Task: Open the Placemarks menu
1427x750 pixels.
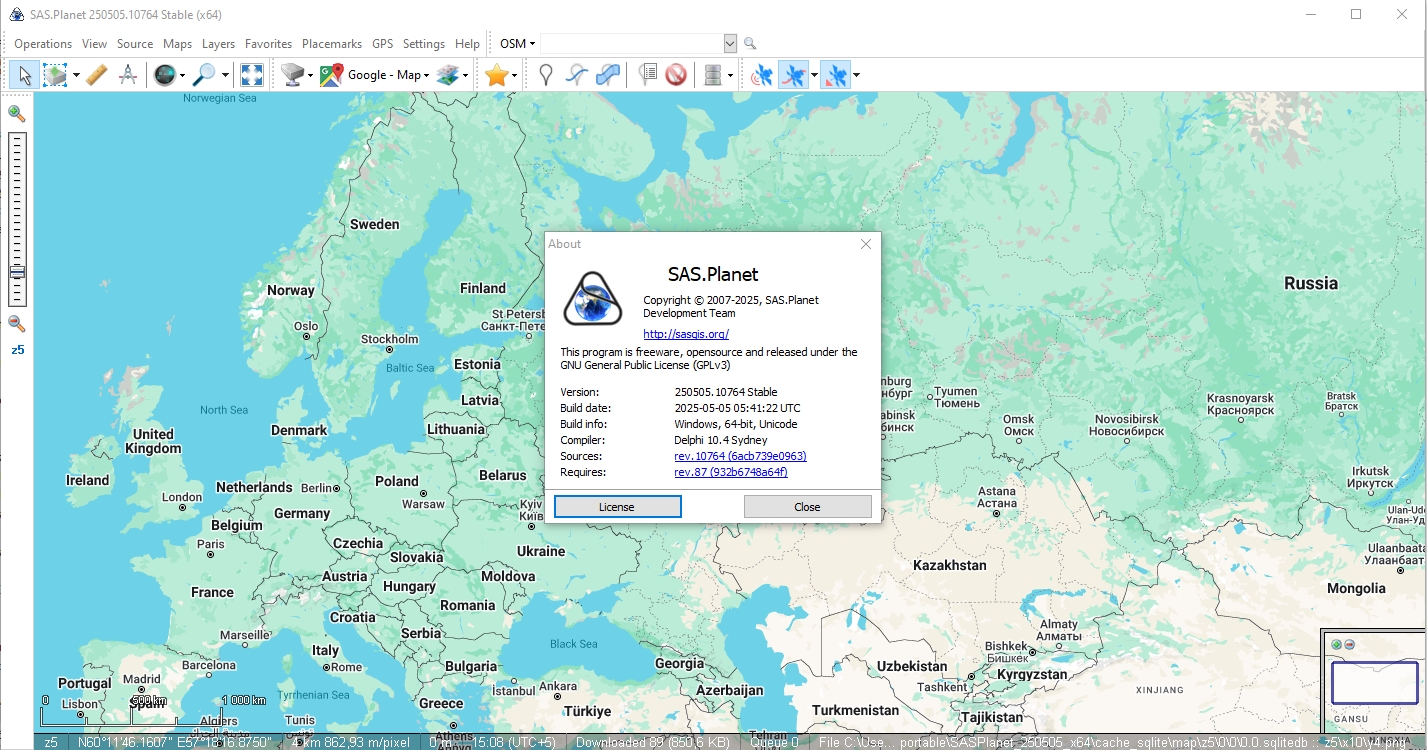Action: coord(332,44)
